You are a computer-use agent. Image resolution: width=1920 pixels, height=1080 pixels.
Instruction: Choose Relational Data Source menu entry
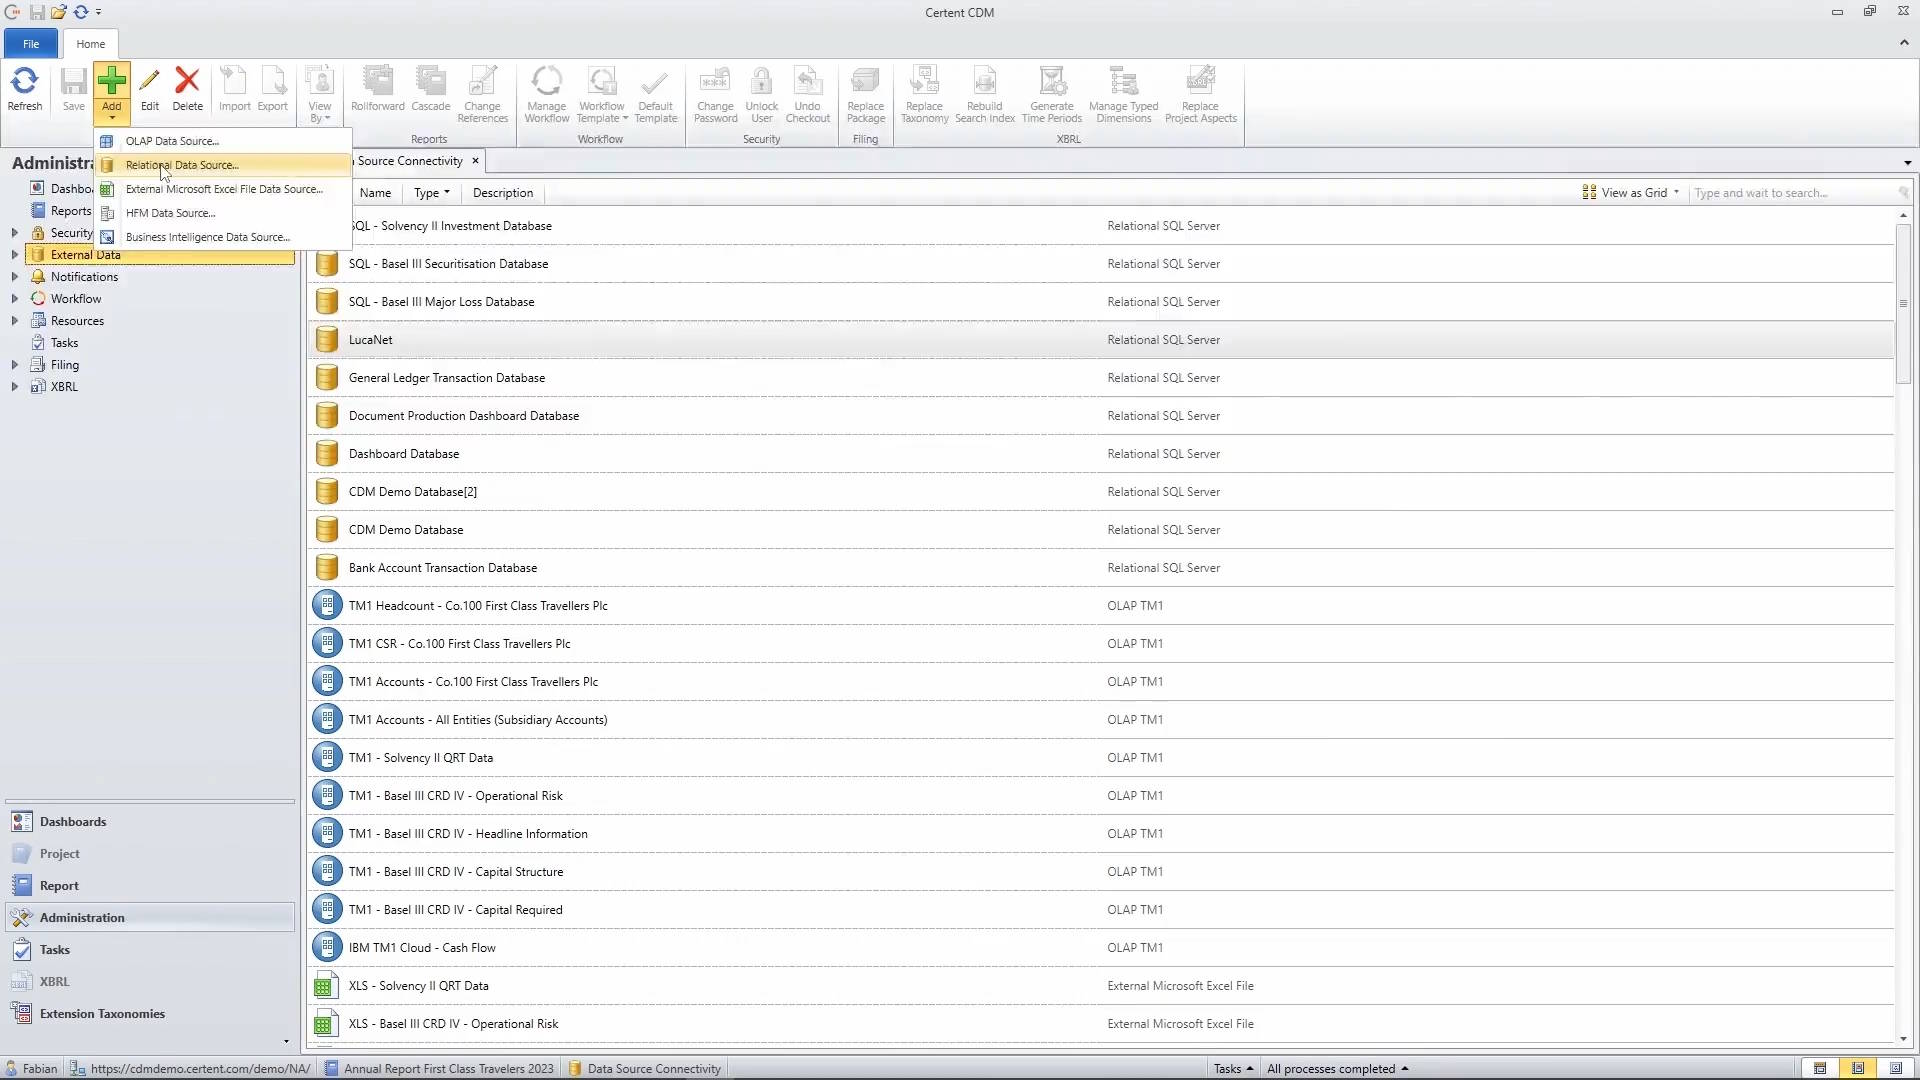(182, 165)
